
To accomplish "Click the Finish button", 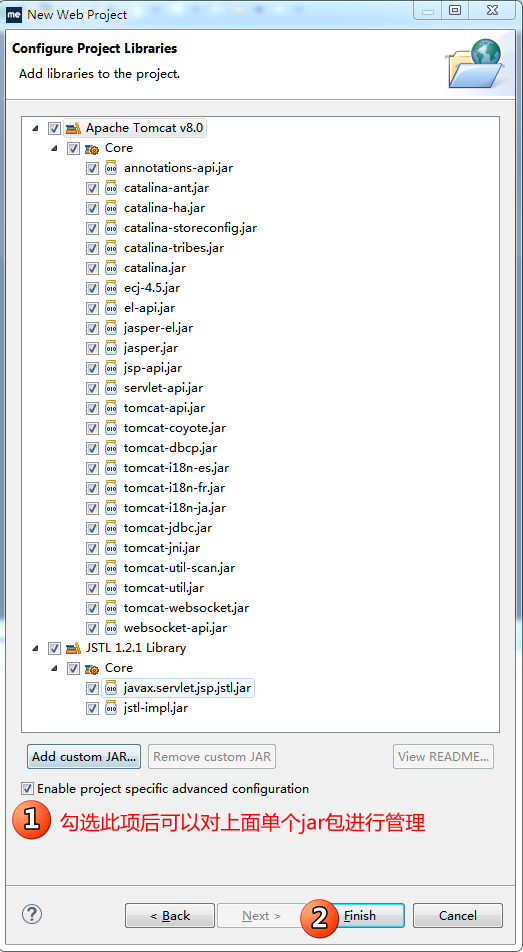I will tap(360, 916).
